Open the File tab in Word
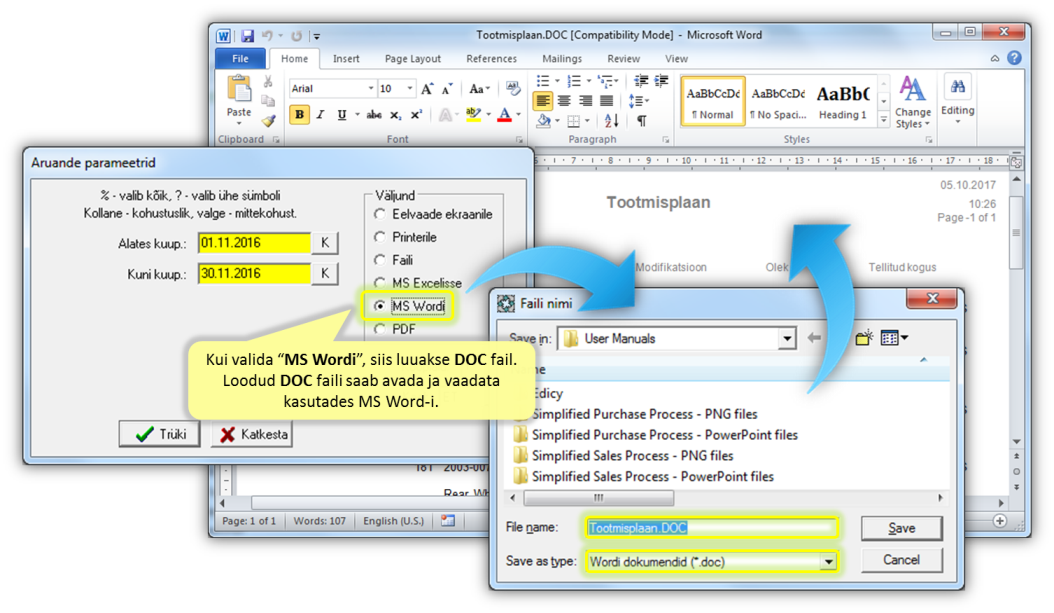The height and width of the screenshot is (613, 1054). (x=240, y=59)
